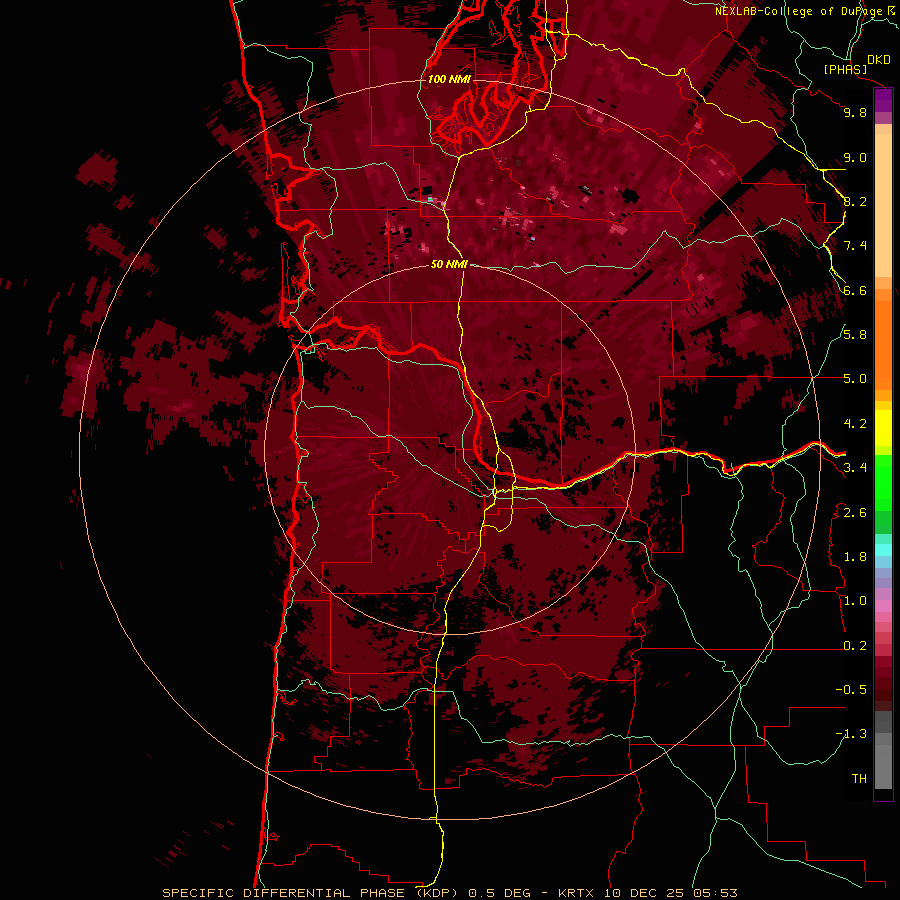Click the 1.8 scale value
The height and width of the screenshot is (900, 900).
(855, 557)
